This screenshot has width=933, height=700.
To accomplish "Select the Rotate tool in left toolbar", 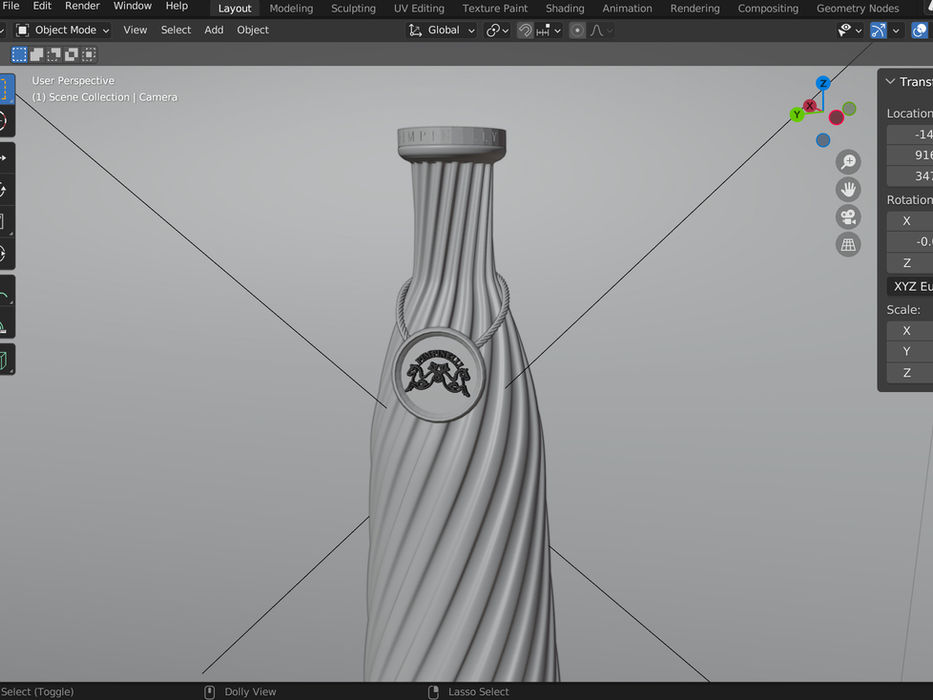I will 5,190.
